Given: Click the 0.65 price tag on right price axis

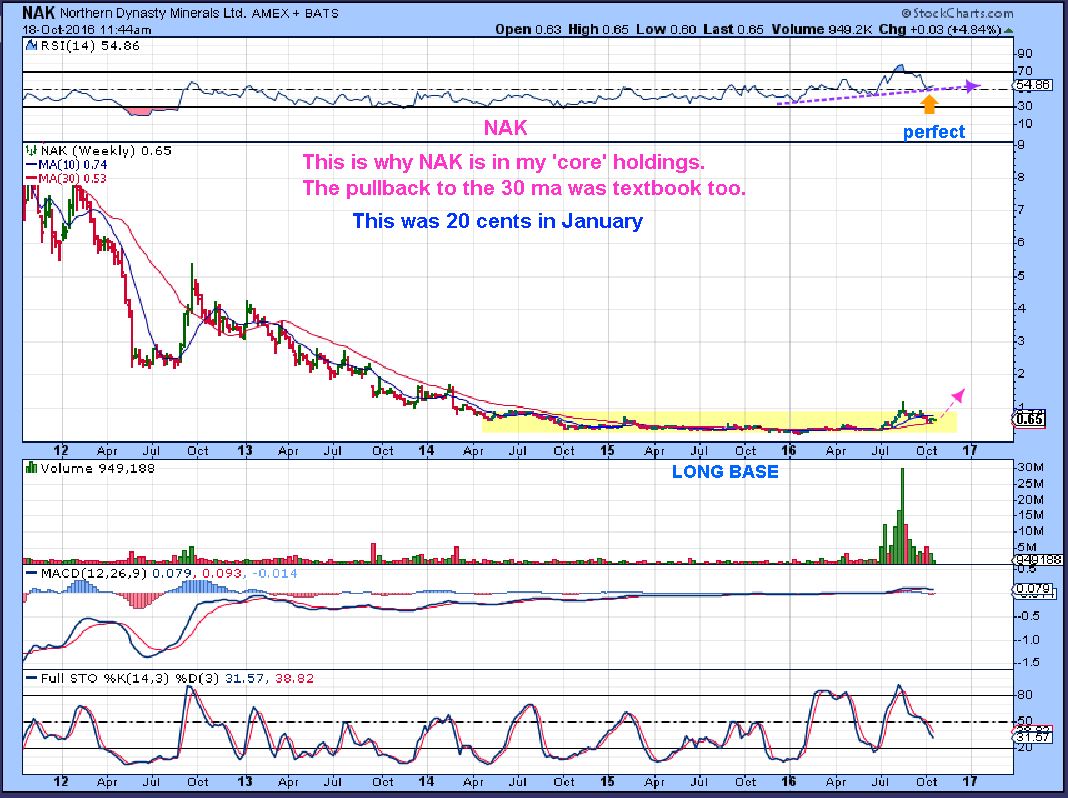Looking at the screenshot, I should pos(1029,419).
